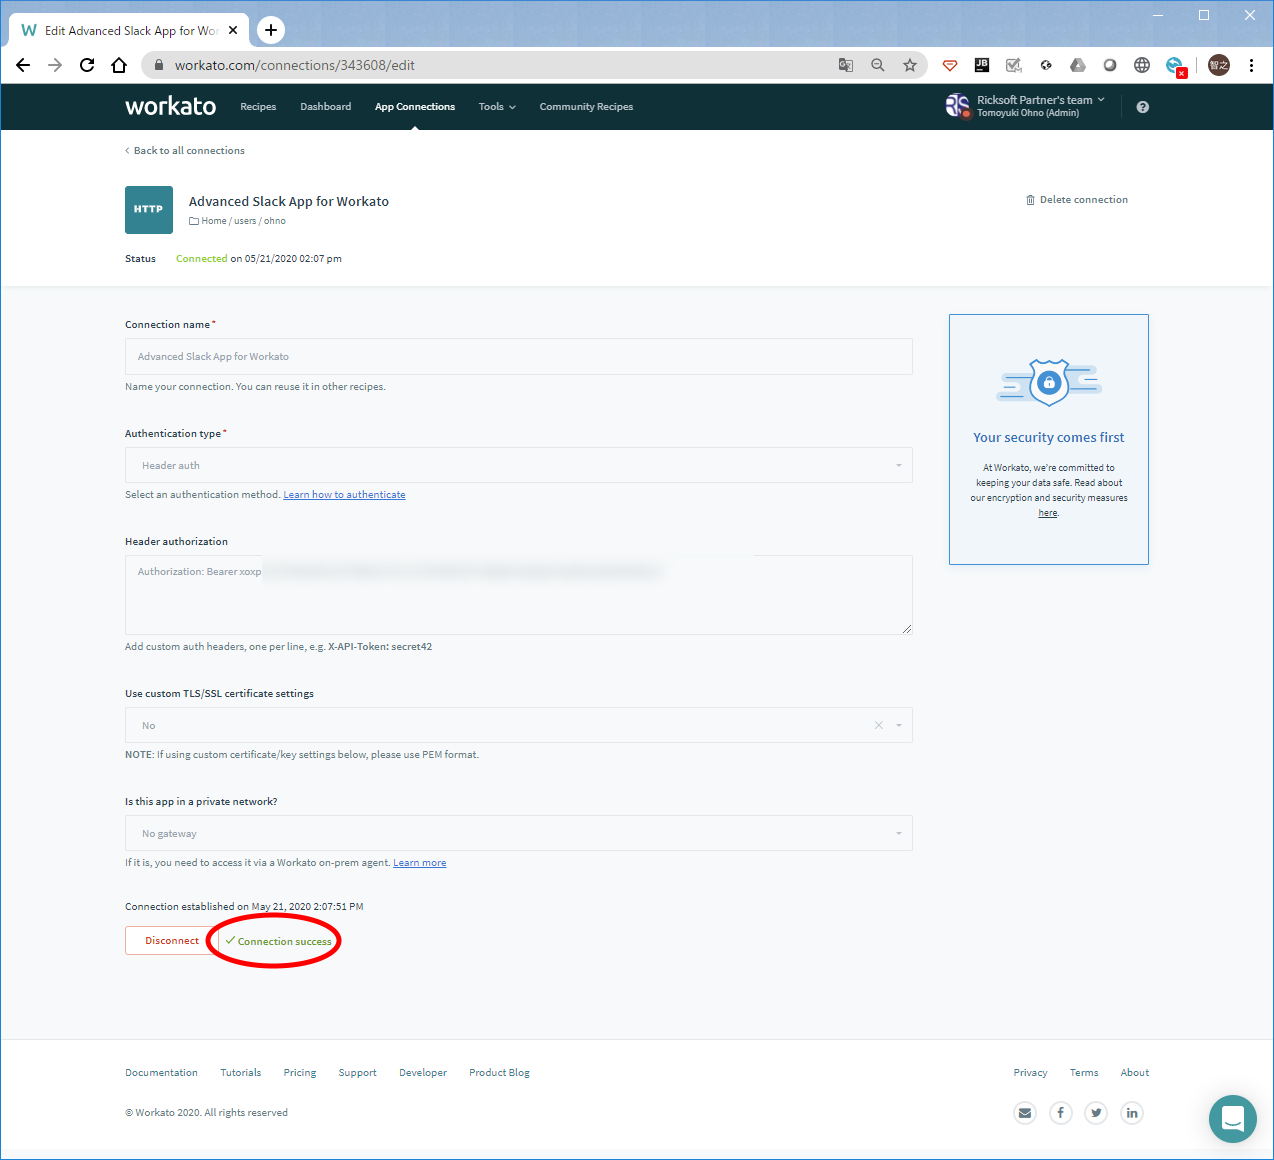Click the HTTP connector icon
Image resolution: width=1274 pixels, height=1160 pixels.
[149, 210]
